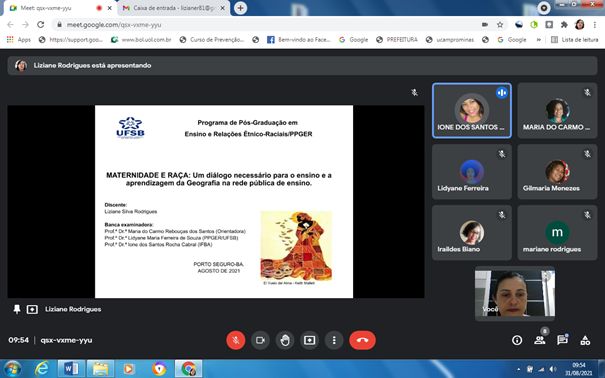Switch to Word in taskbar
The width and height of the screenshot is (605, 378).
click(71, 369)
